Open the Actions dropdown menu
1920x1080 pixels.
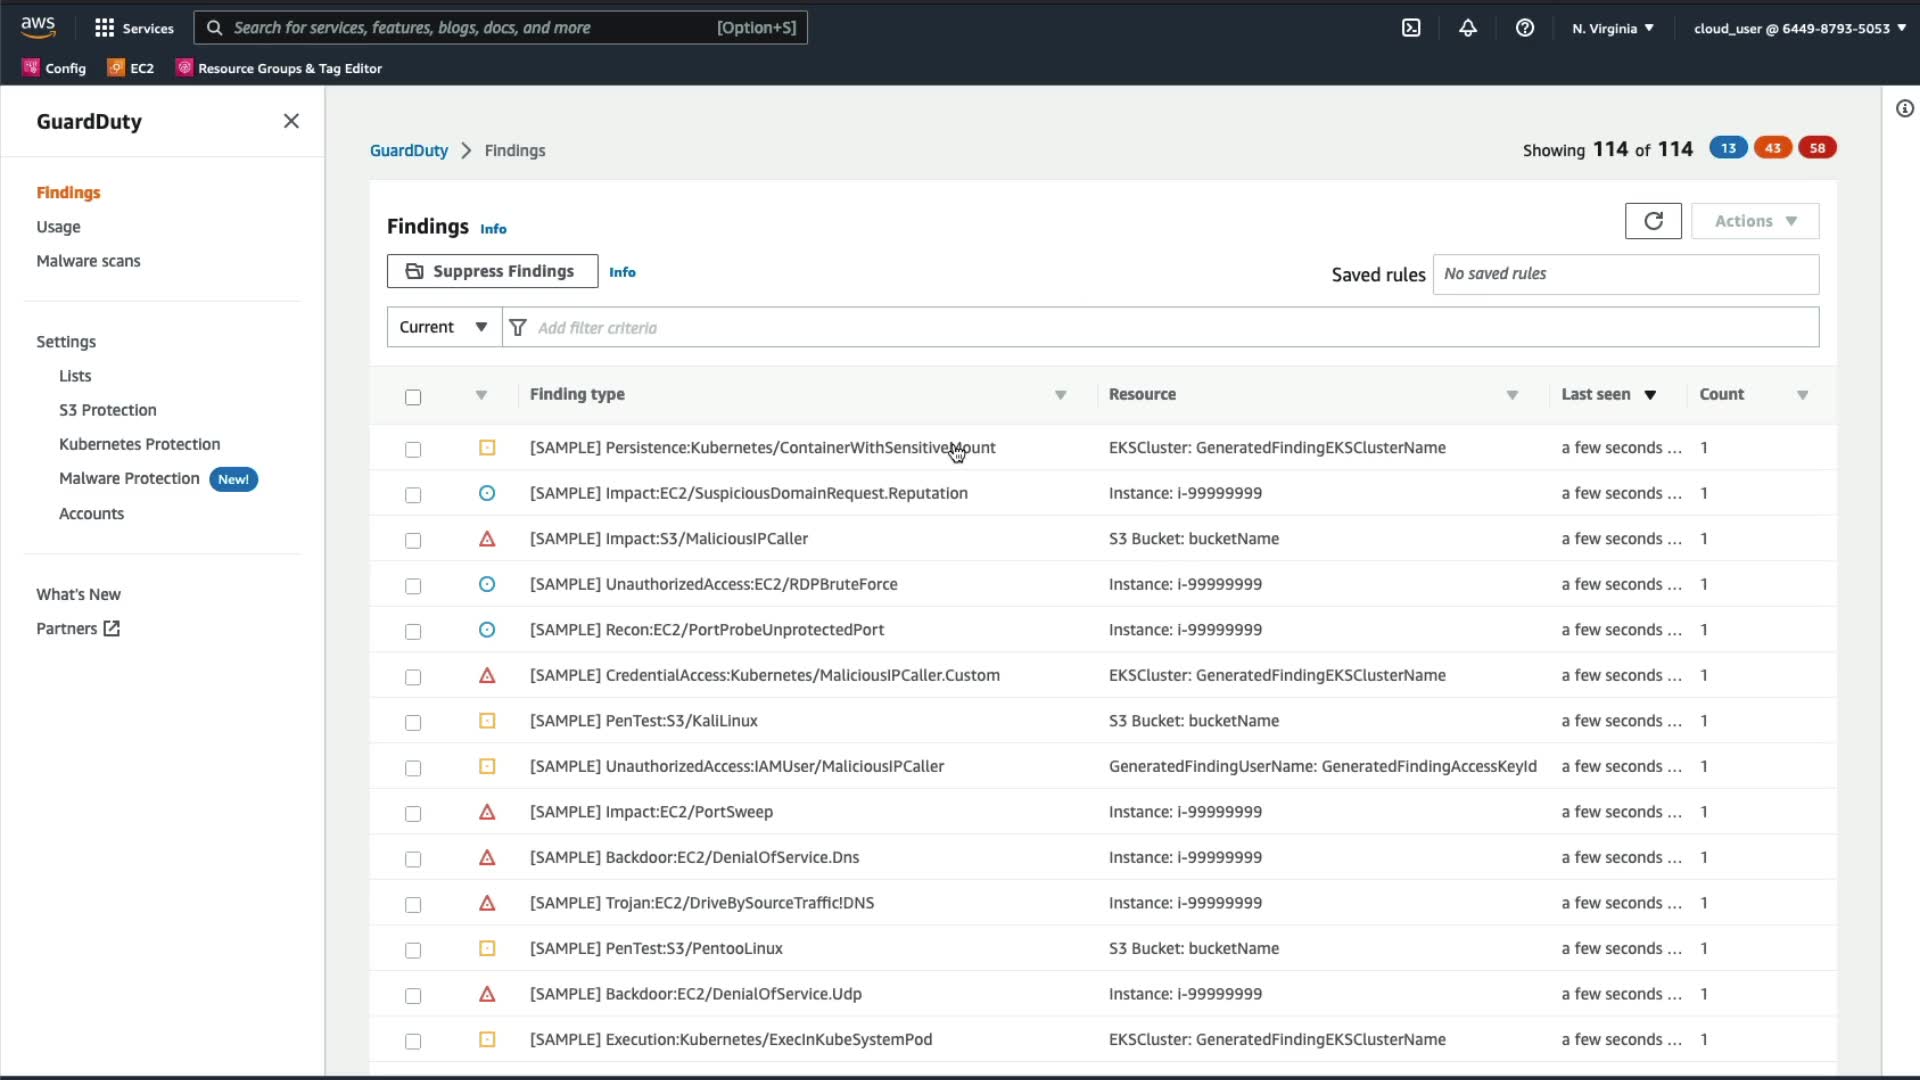(1754, 221)
